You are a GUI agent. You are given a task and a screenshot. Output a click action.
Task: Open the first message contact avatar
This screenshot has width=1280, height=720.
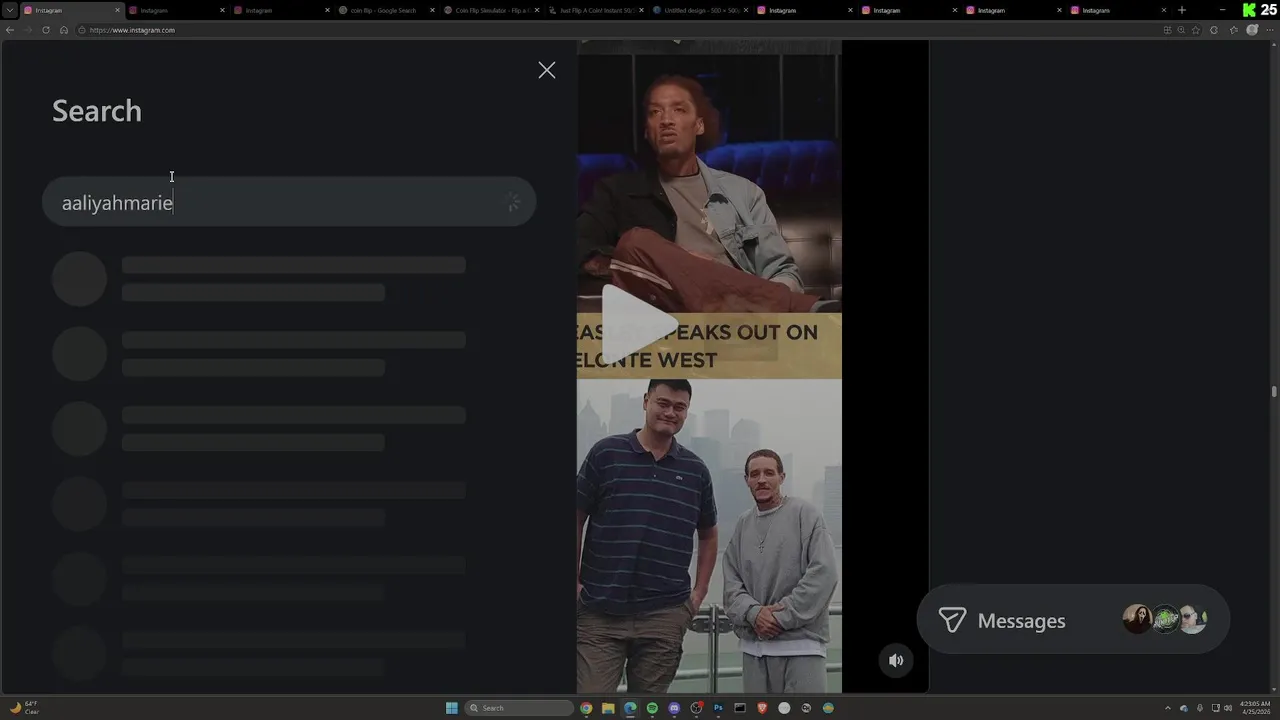click(x=1138, y=620)
